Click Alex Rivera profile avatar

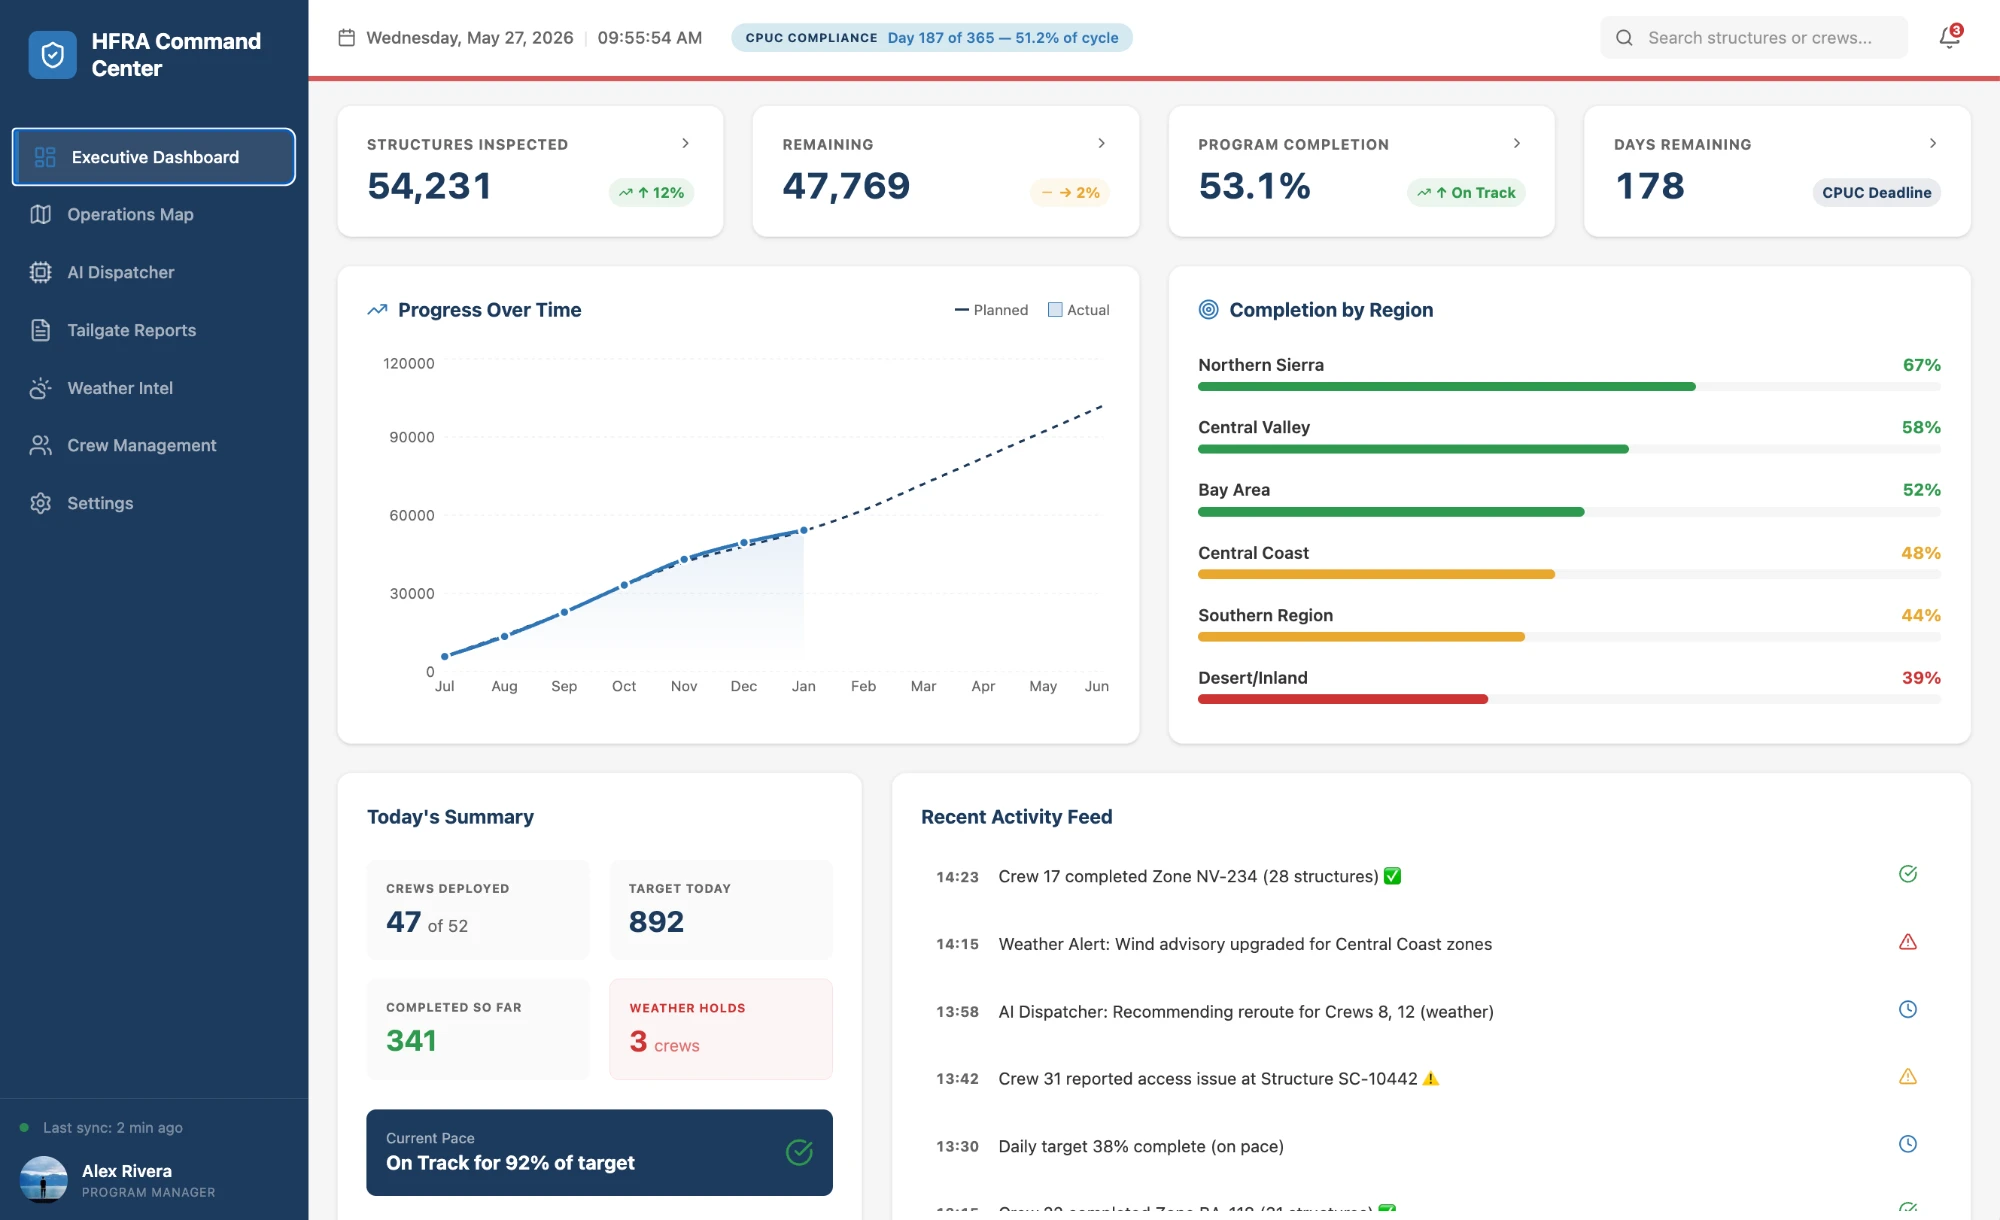coord(43,1180)
